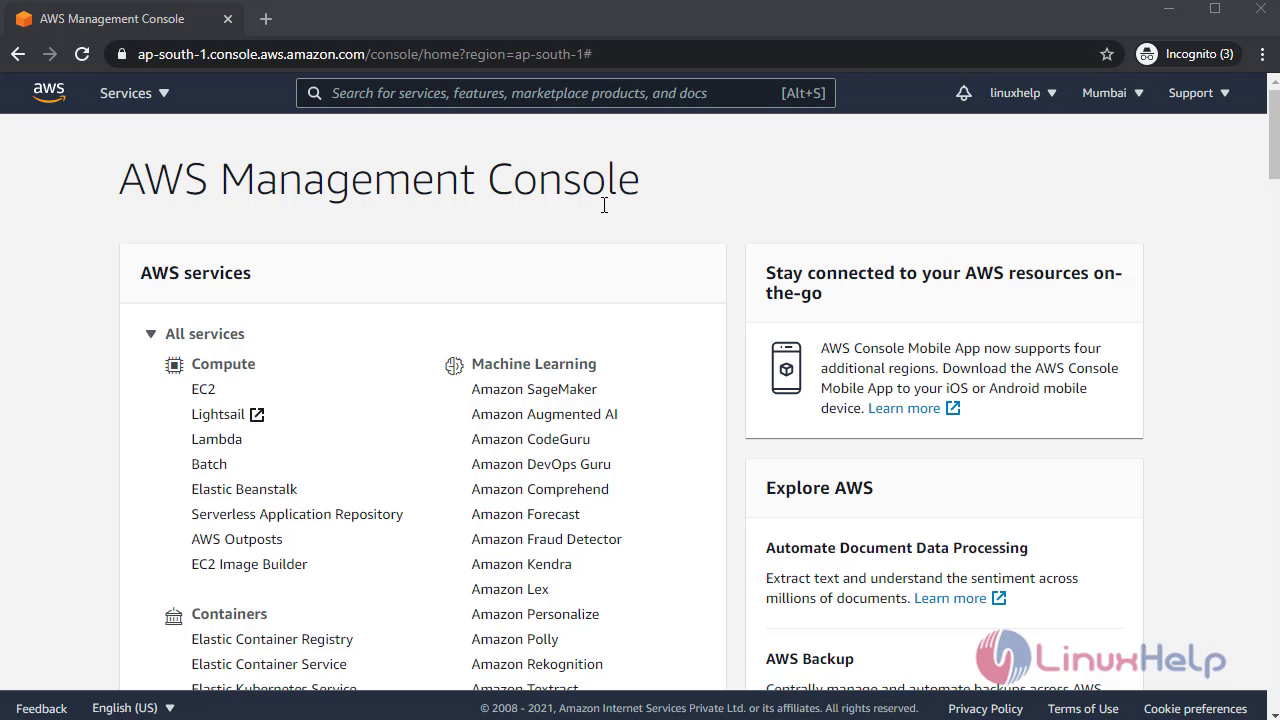Open the notifications bell icon
Image resolution: width=1280 pixels, height=720 pixels.
pos(964,93)
